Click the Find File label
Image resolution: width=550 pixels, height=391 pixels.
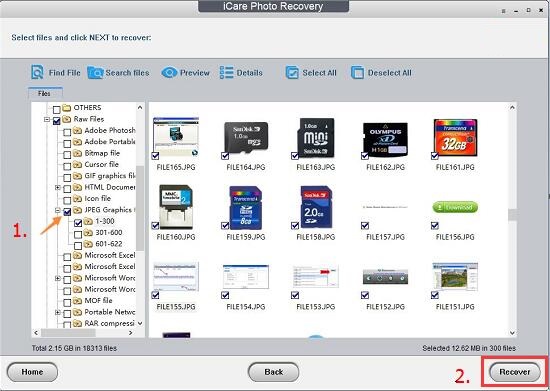(65, 73)
